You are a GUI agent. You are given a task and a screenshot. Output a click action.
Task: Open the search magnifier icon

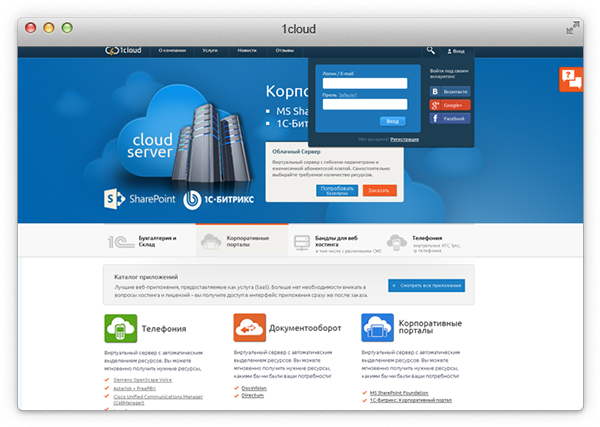click(x=431, y=50)
